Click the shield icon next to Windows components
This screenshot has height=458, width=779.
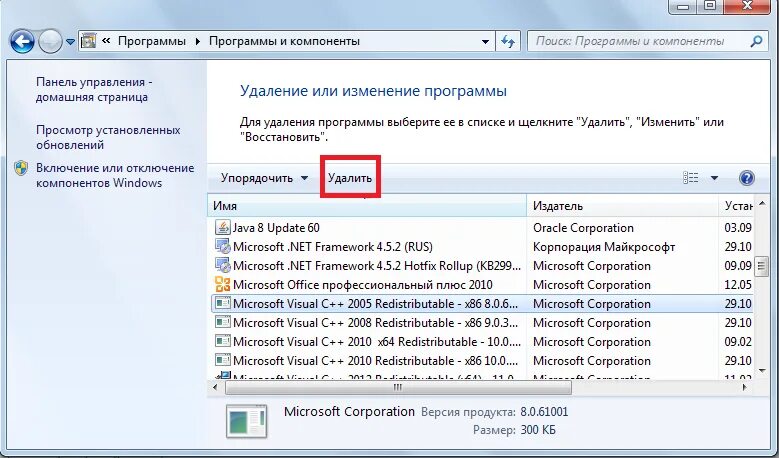click(21, 168)
